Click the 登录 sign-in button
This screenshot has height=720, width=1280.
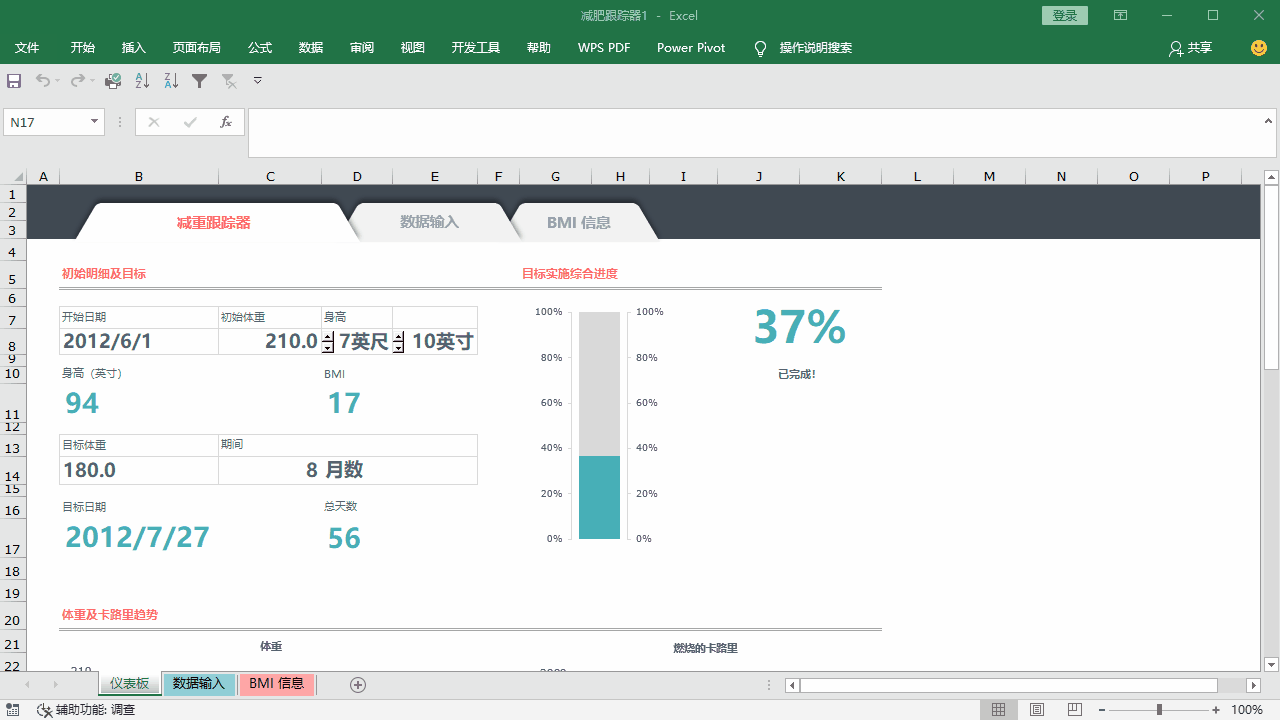tap(1065, 16)
